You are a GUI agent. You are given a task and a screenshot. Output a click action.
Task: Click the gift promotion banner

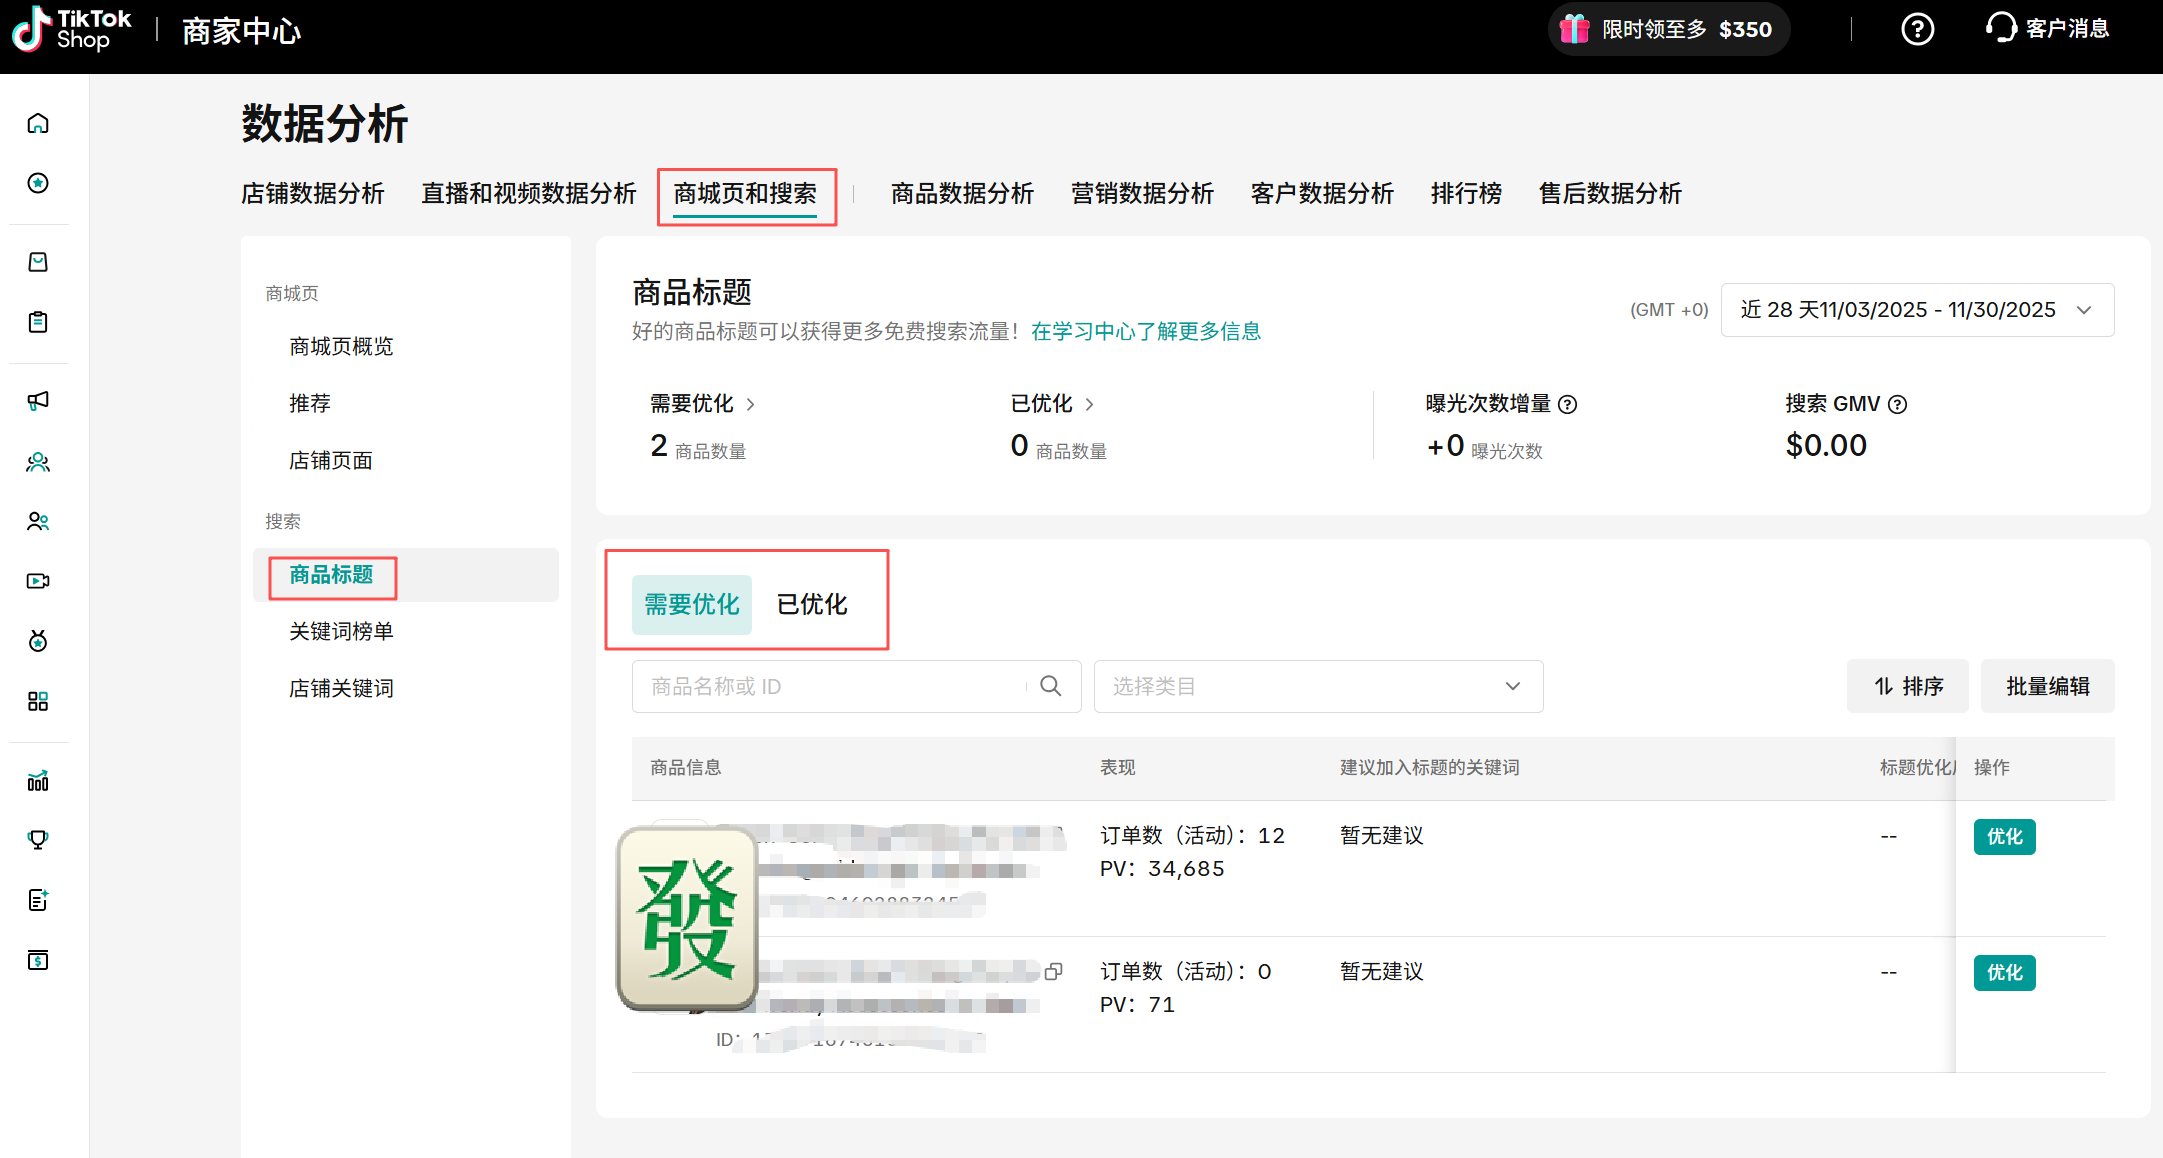1668,29
